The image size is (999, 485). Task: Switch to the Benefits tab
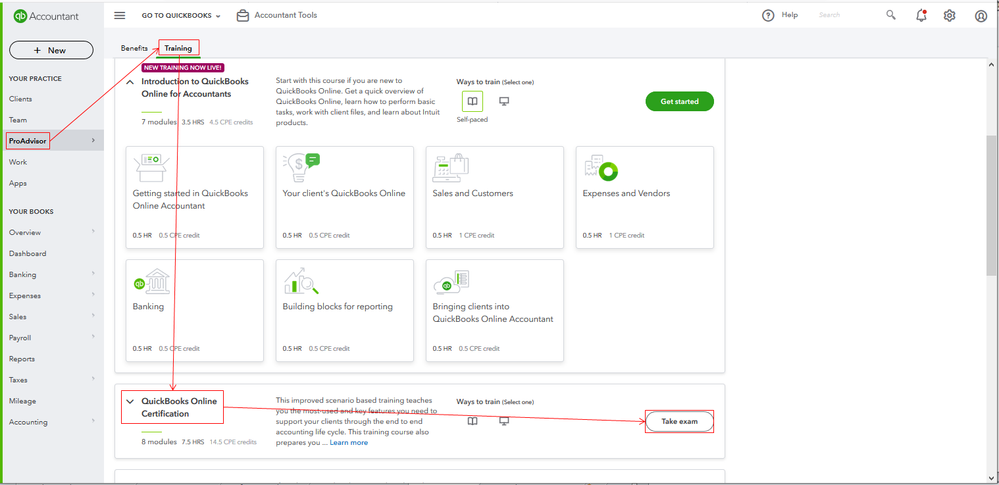134,48
